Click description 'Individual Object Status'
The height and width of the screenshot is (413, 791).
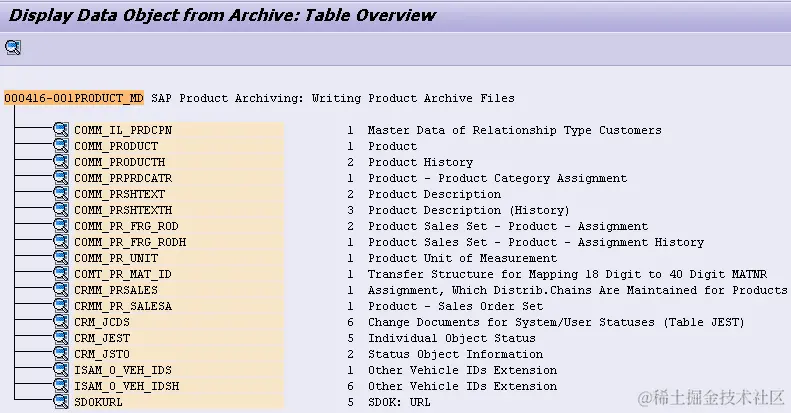tap(451, 338)
